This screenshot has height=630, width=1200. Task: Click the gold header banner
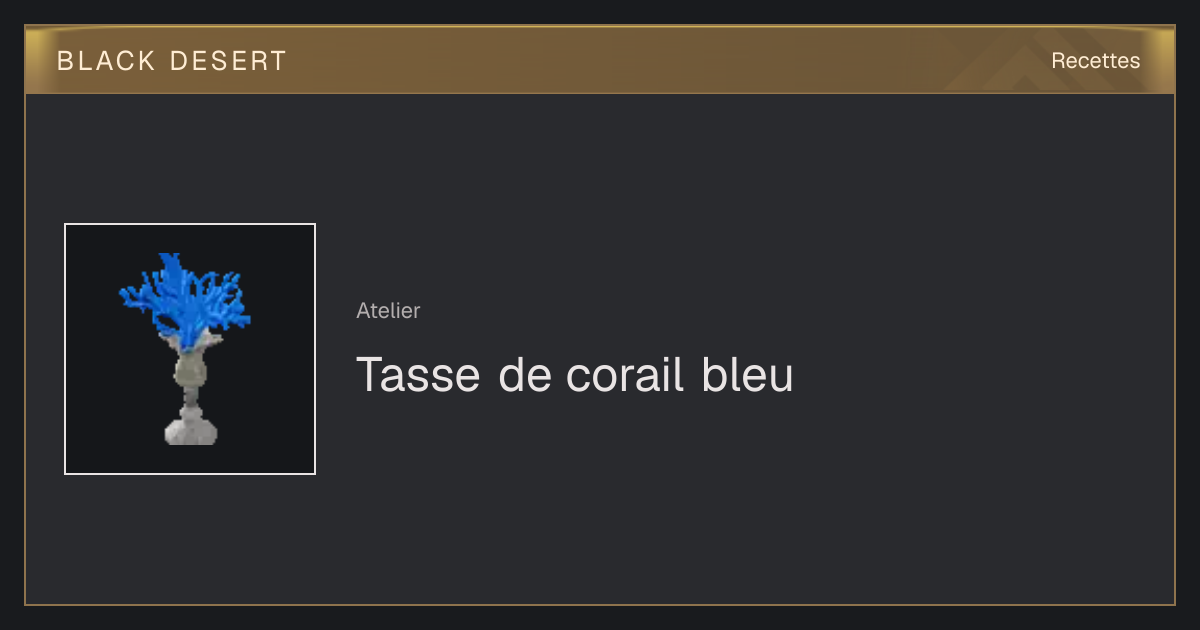(x=600, y=60)
